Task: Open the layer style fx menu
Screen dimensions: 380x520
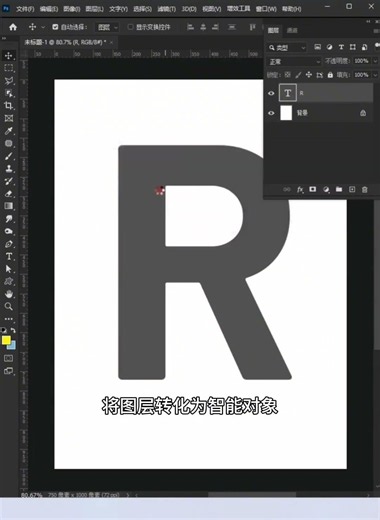Action: pyautogui.click(x=300, y=189)
